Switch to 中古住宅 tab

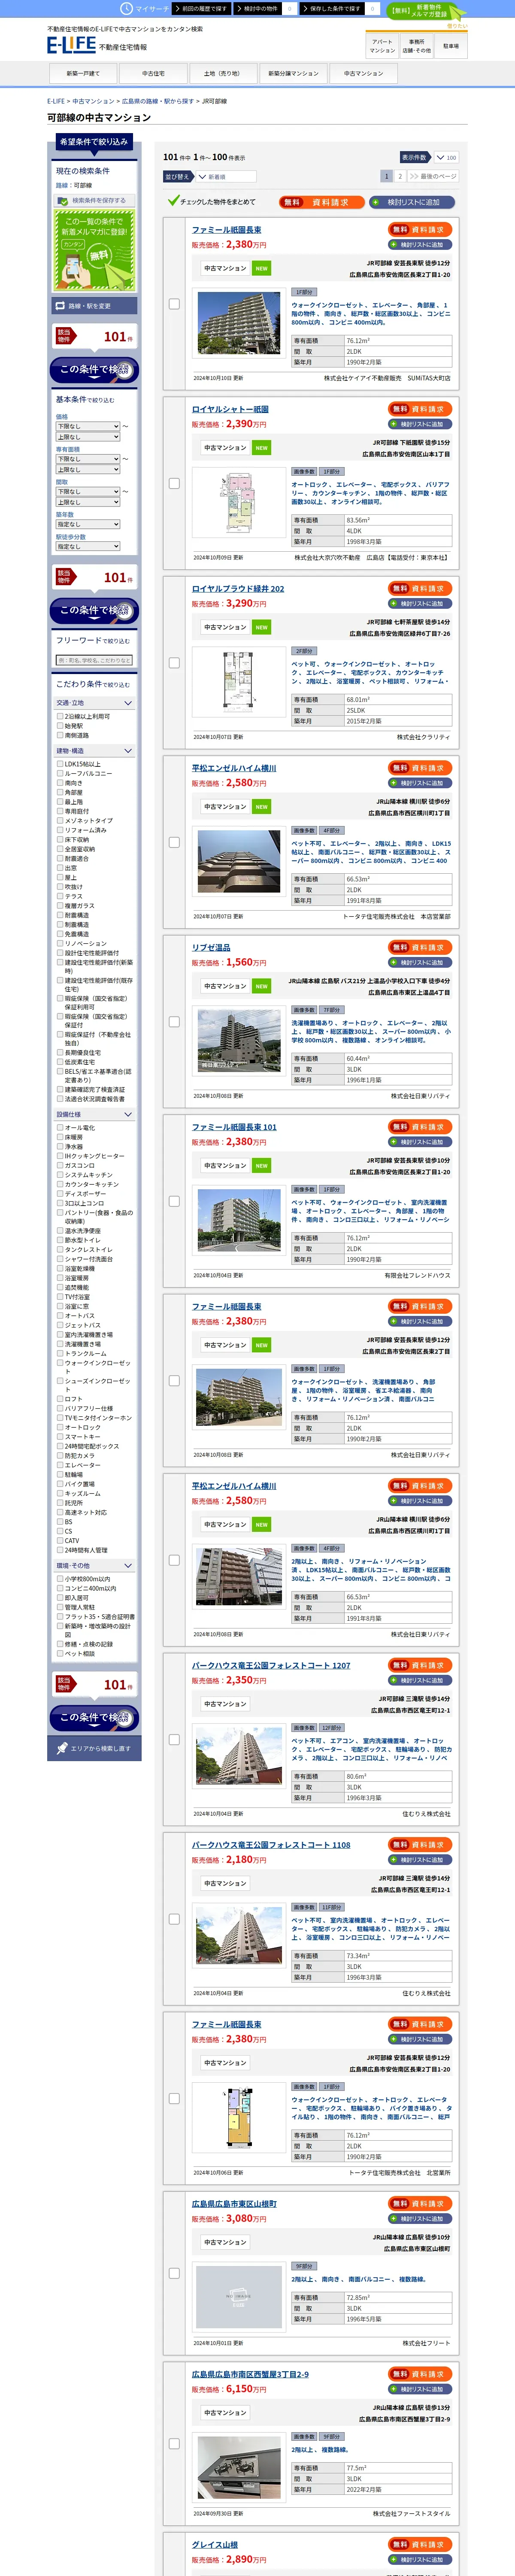(153, 73)
